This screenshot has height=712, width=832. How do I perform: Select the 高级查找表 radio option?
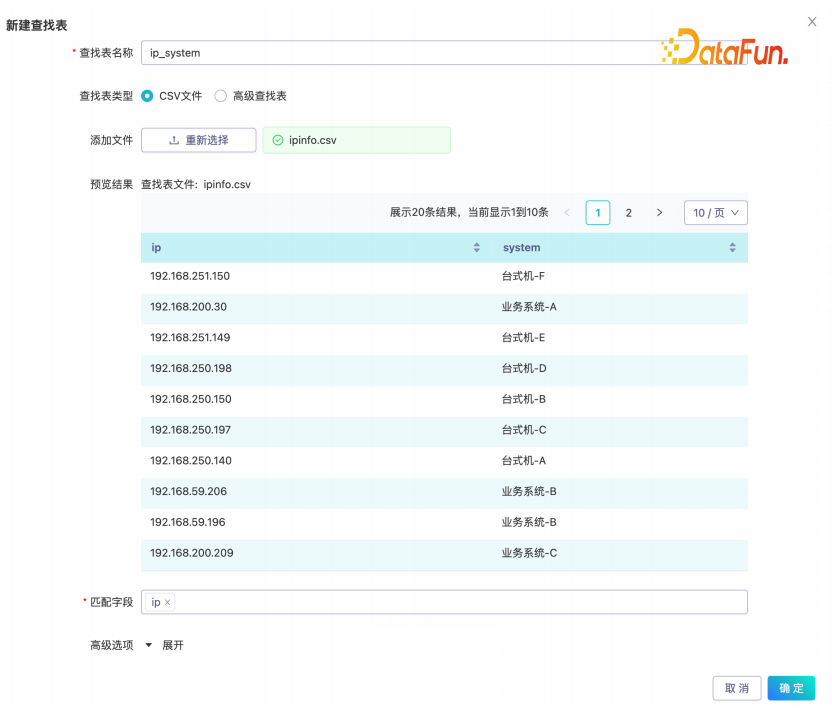point(221,96)
